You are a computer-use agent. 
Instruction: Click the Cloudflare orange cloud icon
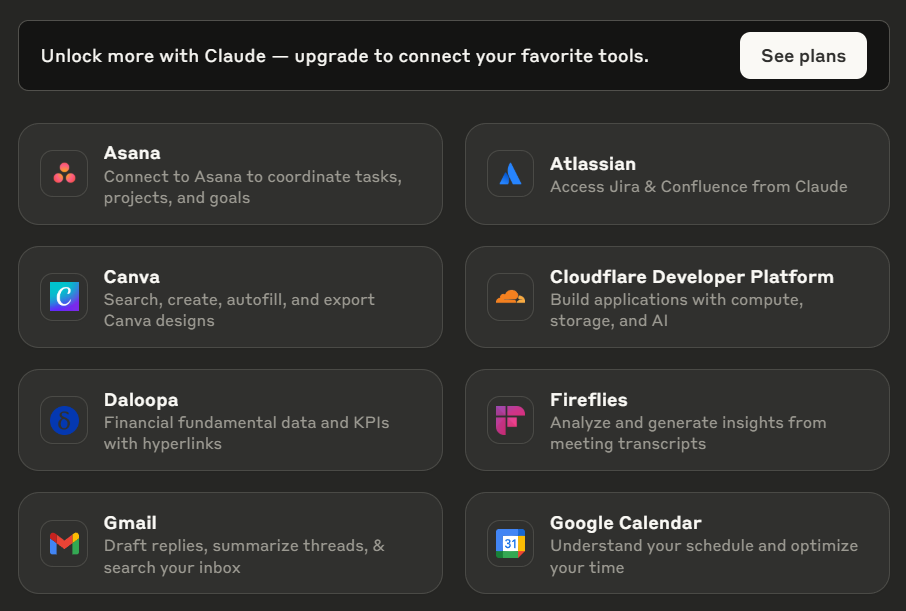click(510, 297)
